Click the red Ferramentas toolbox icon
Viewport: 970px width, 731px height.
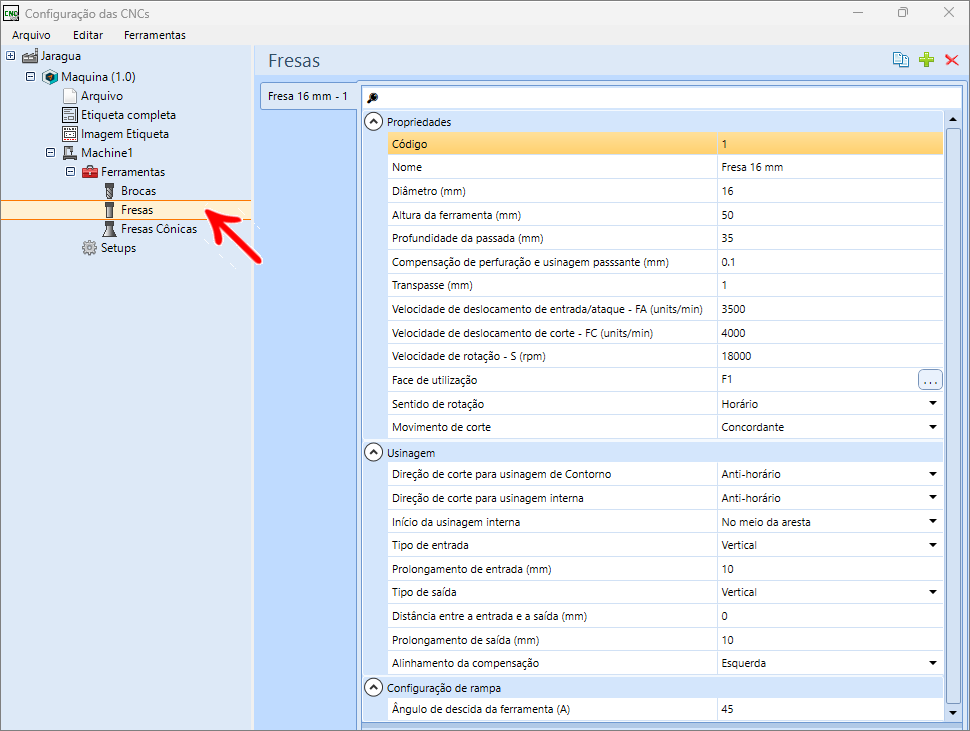90,172
